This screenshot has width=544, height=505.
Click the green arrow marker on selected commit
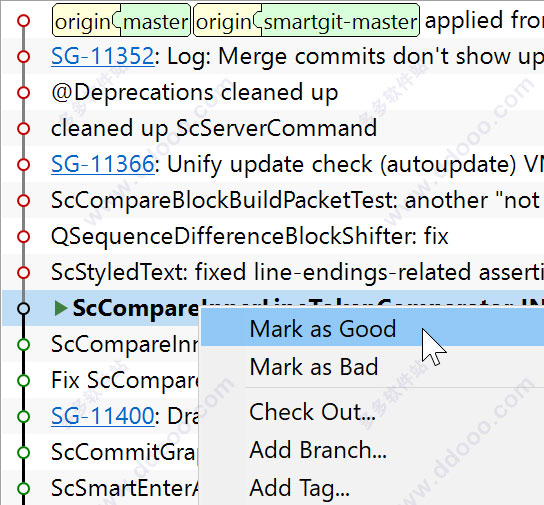click(61, 308)
